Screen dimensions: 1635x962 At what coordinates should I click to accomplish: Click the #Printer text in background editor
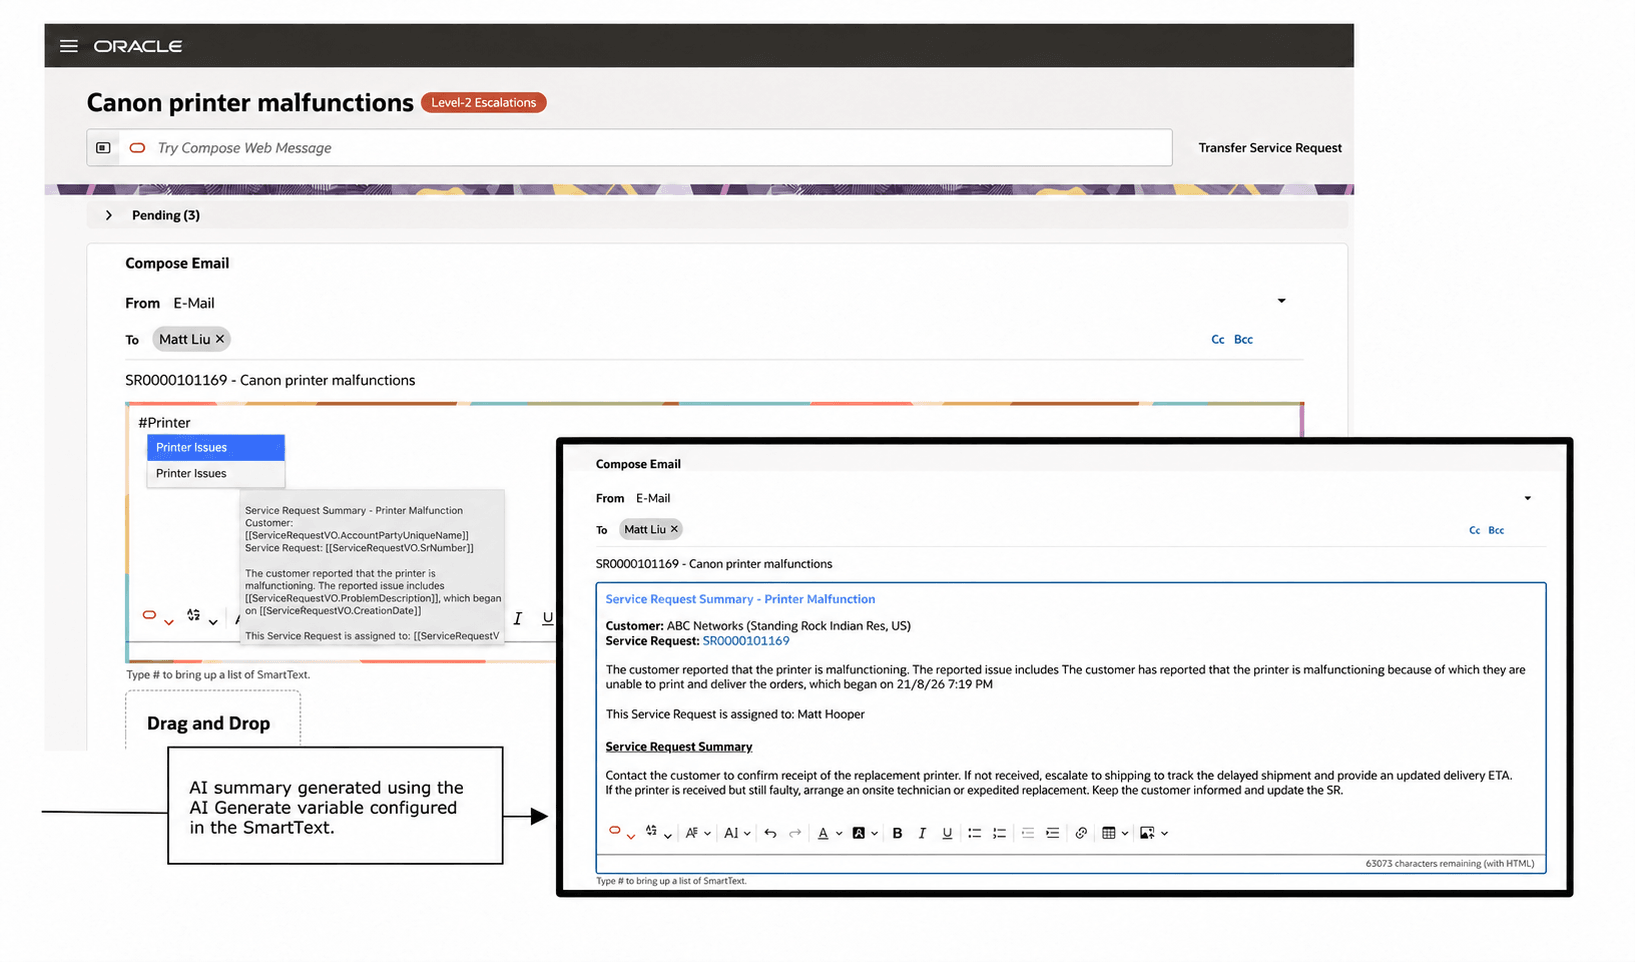tap(164, 423)
